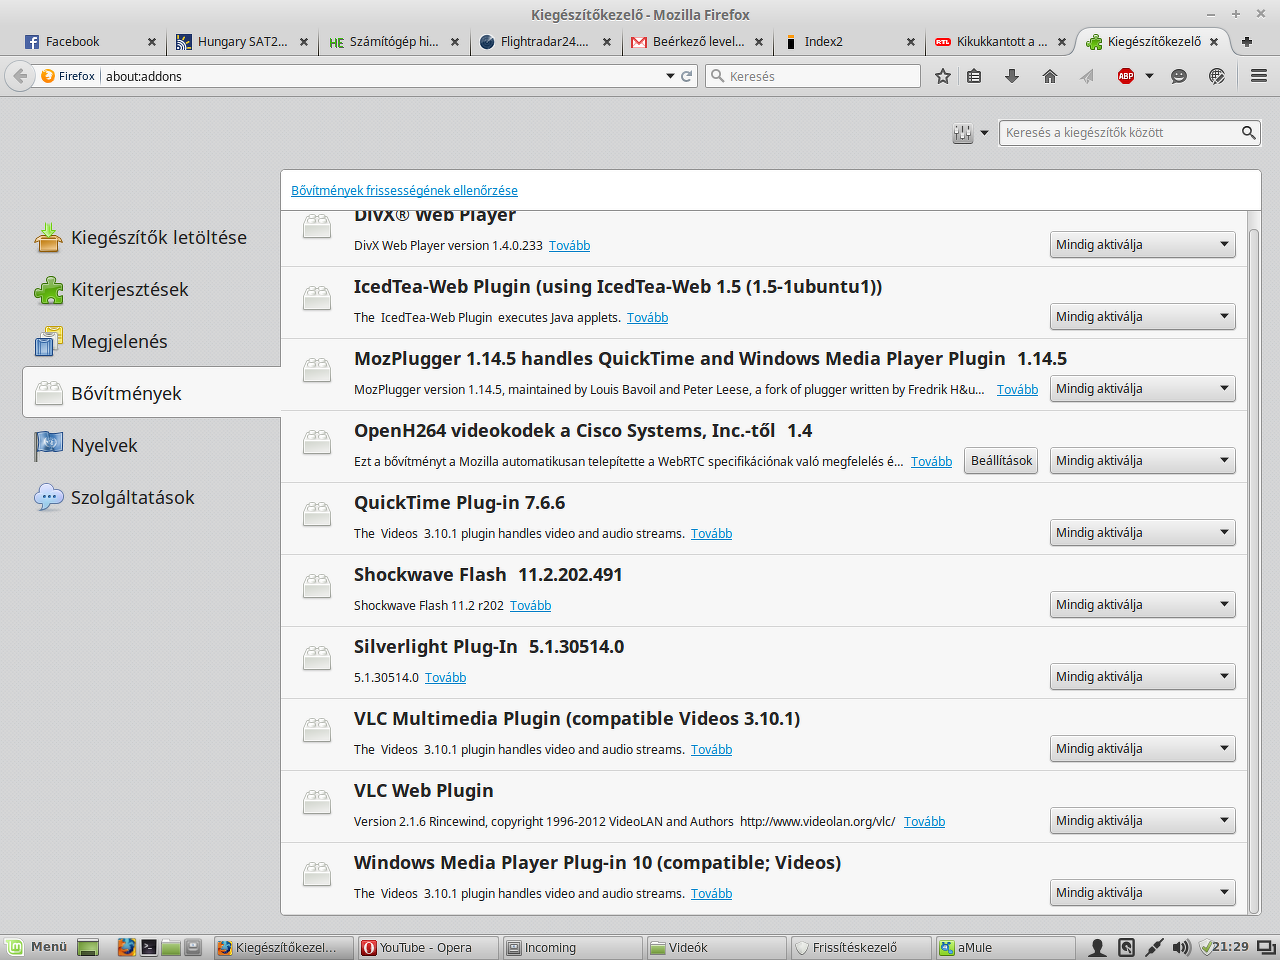1280x960 pixels.
Task: Reload the about:addons page
Action: pyautogui.click(x=687, y=76)
